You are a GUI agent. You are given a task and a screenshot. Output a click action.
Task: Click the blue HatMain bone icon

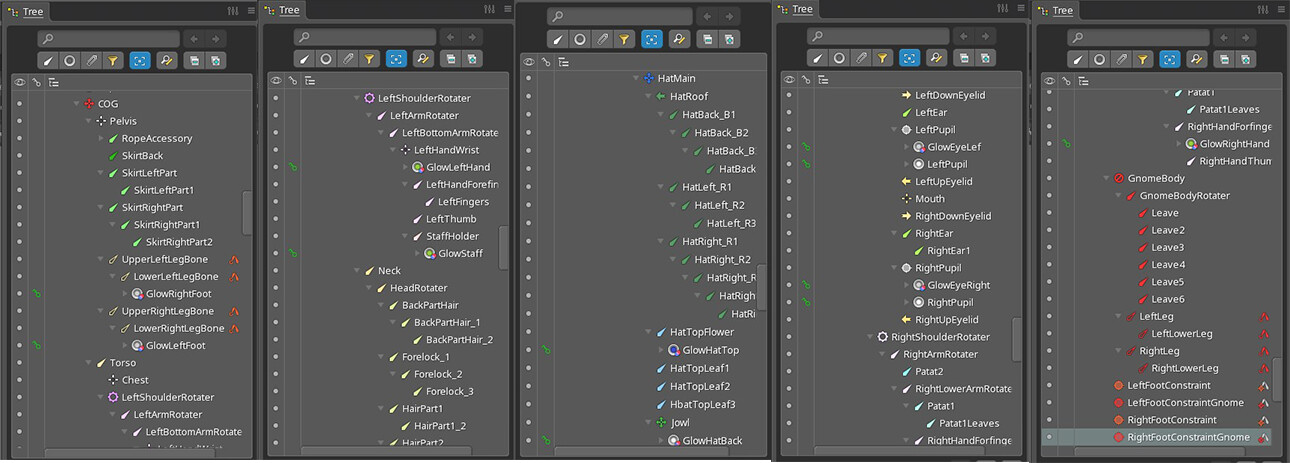tap(648, 78)
